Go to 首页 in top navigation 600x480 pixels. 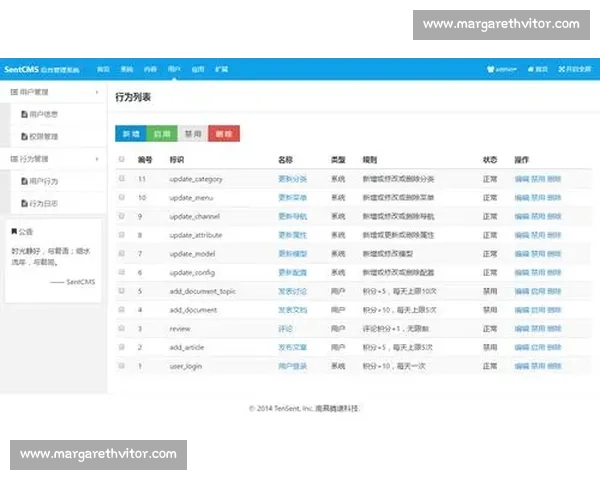(x=103, y=69)
